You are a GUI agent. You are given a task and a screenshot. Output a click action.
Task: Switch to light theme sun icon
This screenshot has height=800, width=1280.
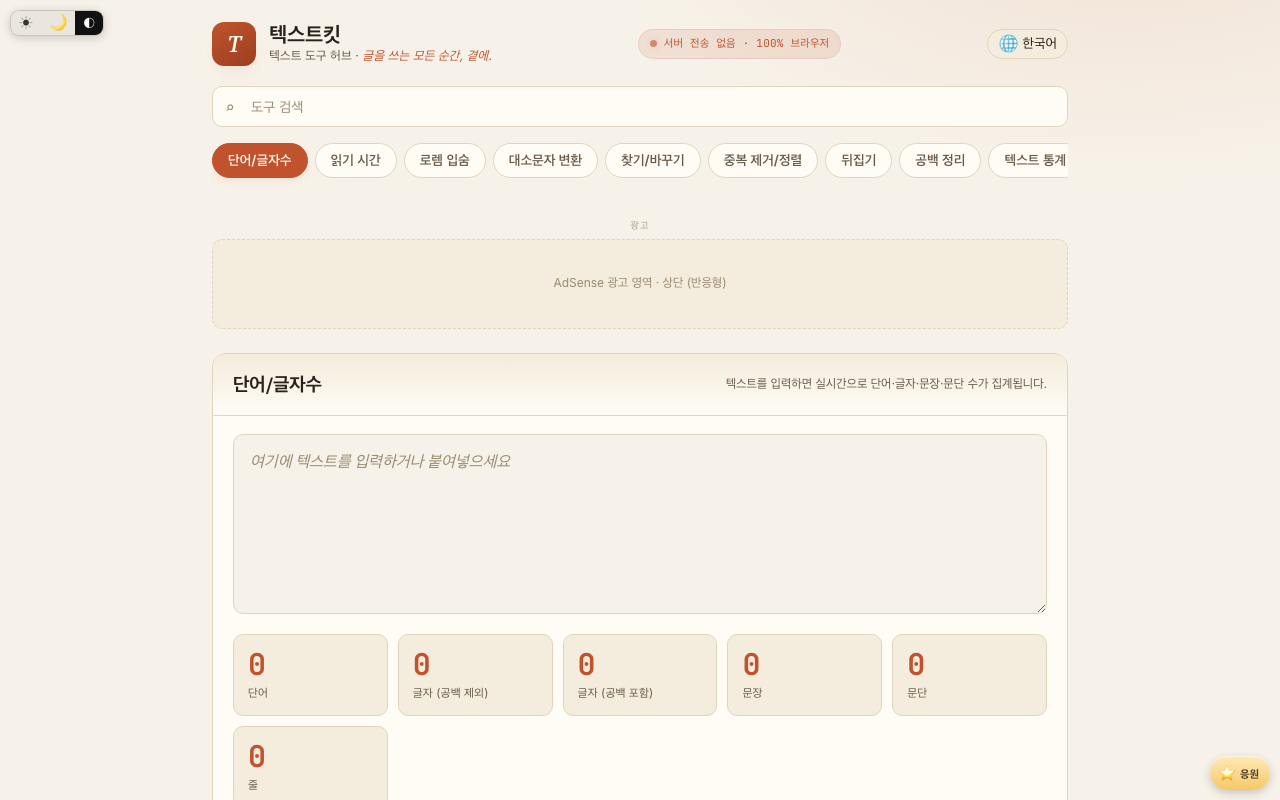(26, 23)
